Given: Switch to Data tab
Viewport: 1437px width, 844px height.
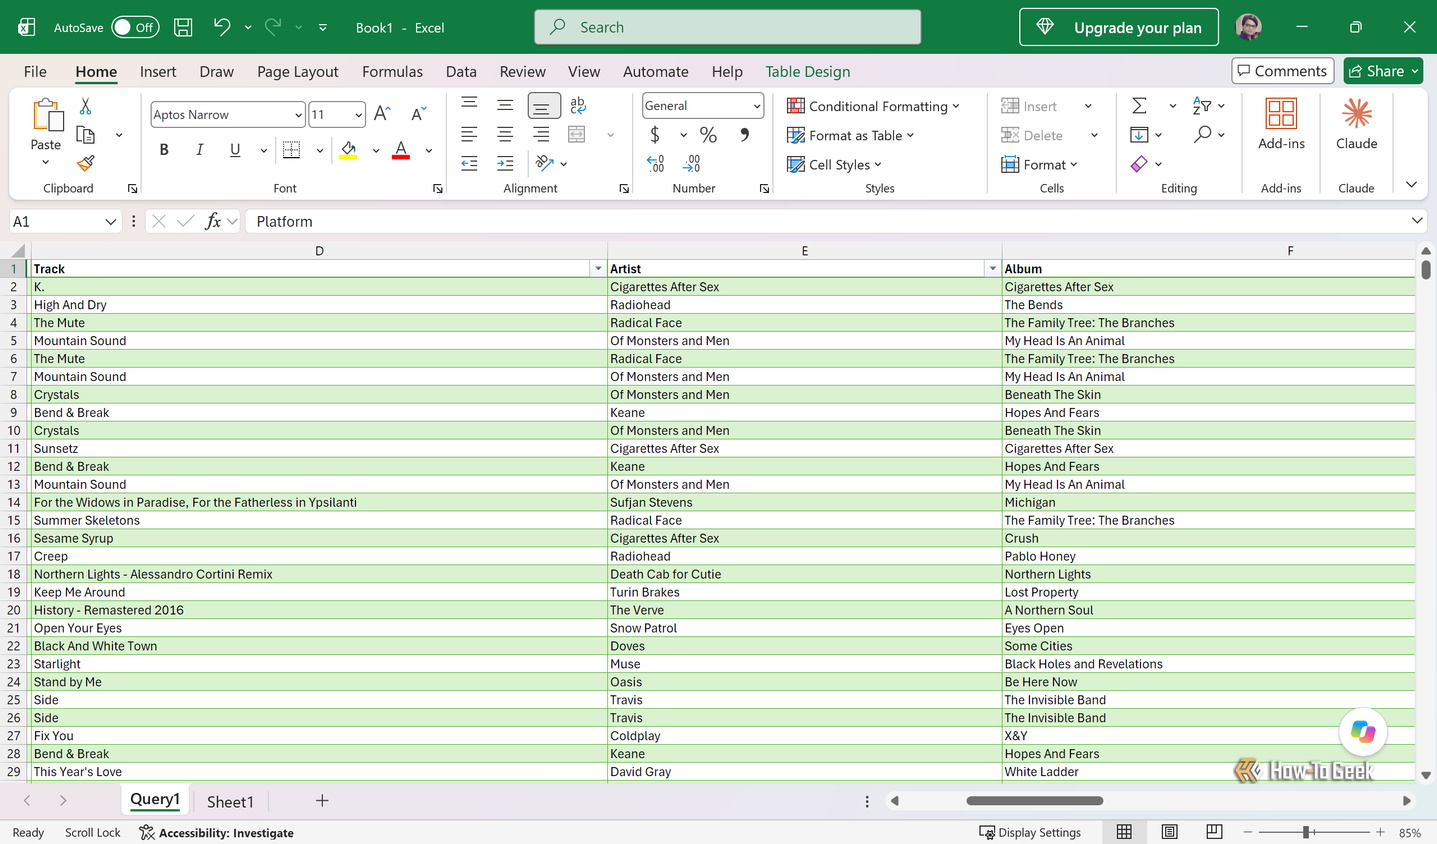Looking at the screenshot, I should (x=461, y=71).
